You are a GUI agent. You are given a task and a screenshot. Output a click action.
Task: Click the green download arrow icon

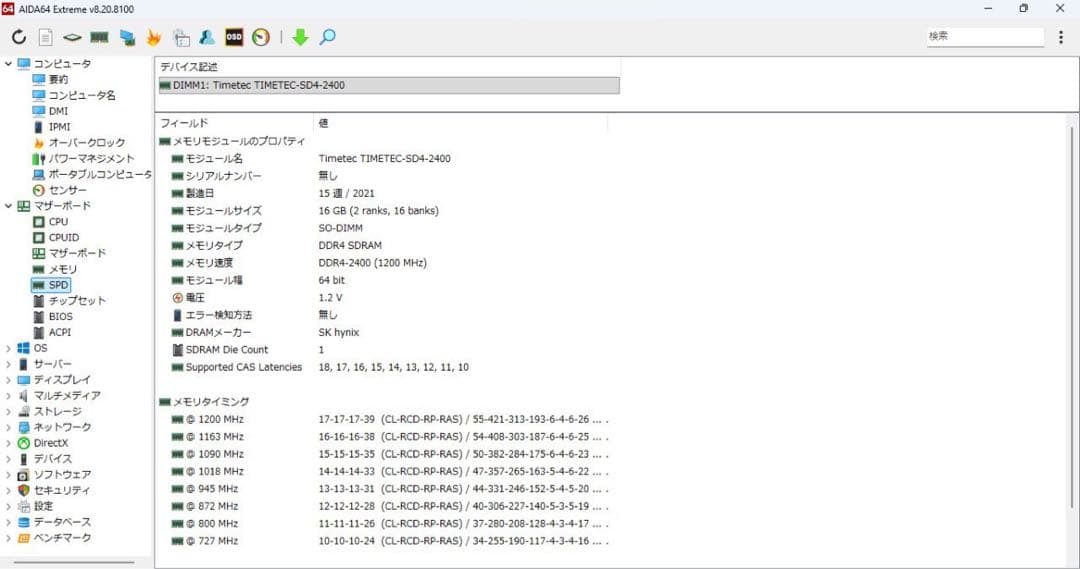[300, 37]
